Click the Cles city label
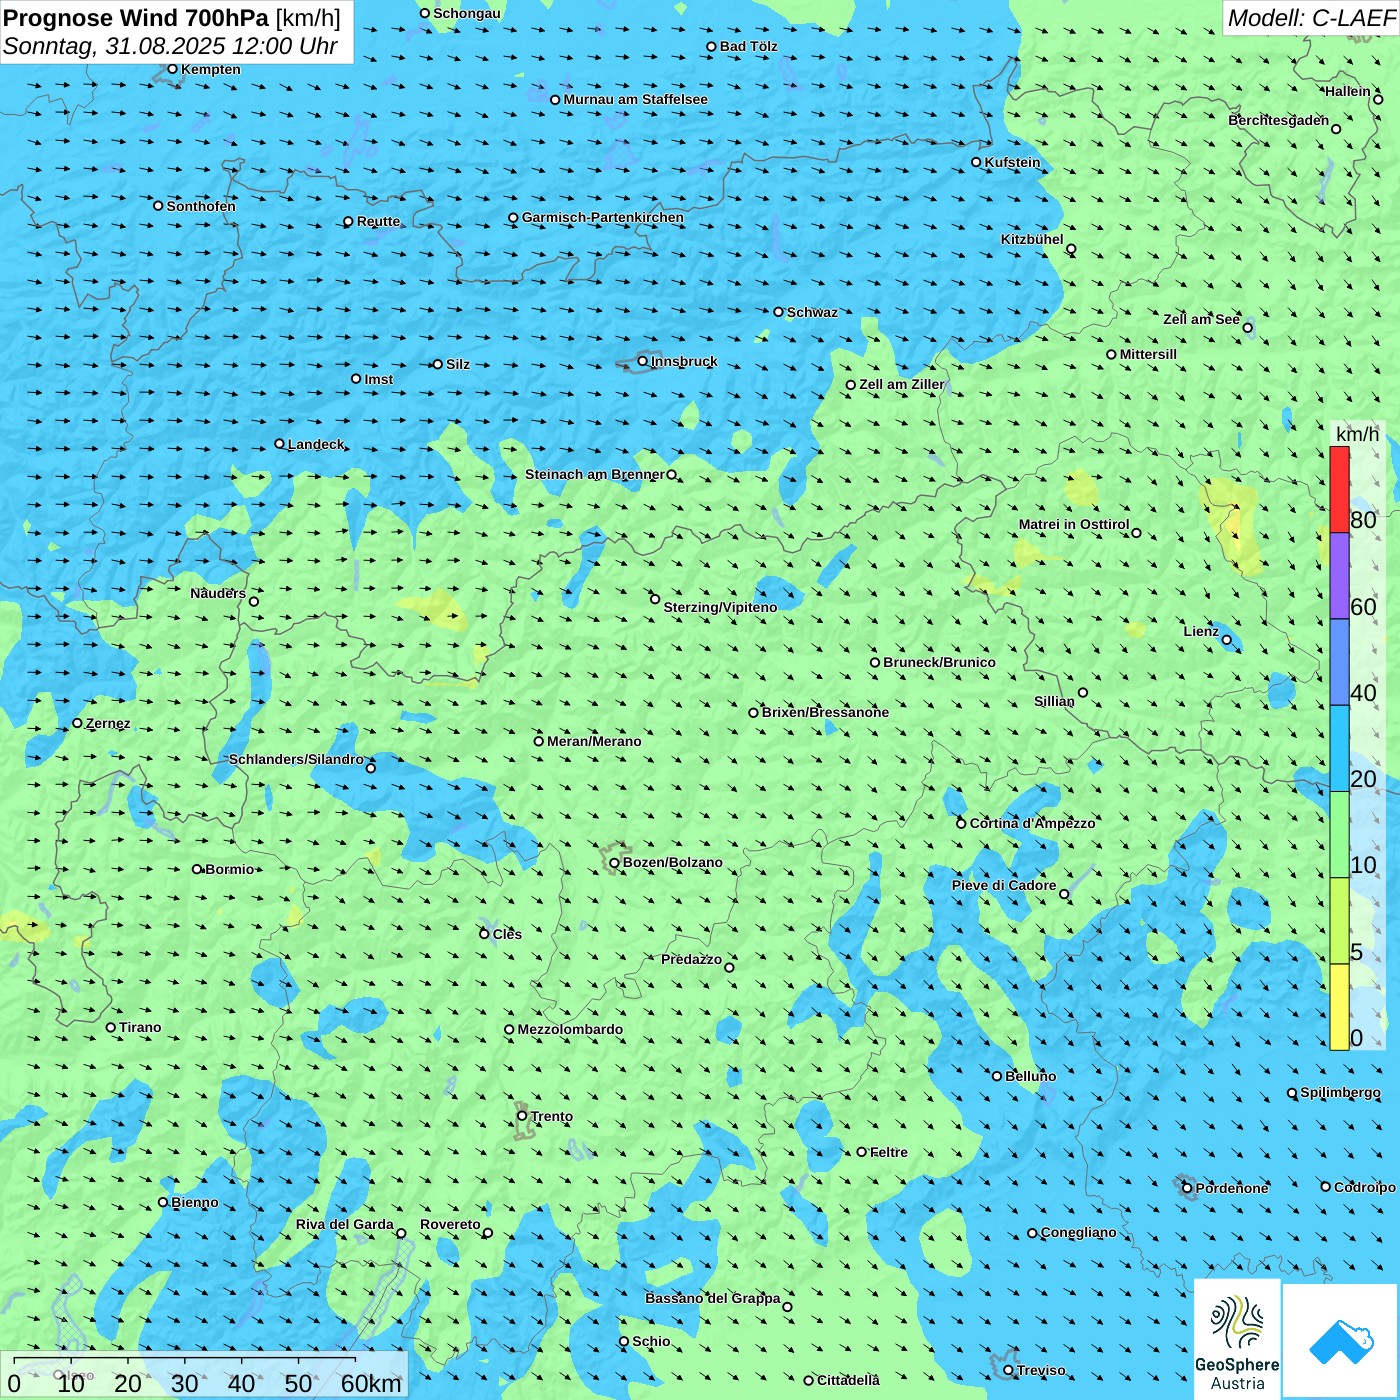Viewport: 1400px width, 1400px height. tap(507, 934)
